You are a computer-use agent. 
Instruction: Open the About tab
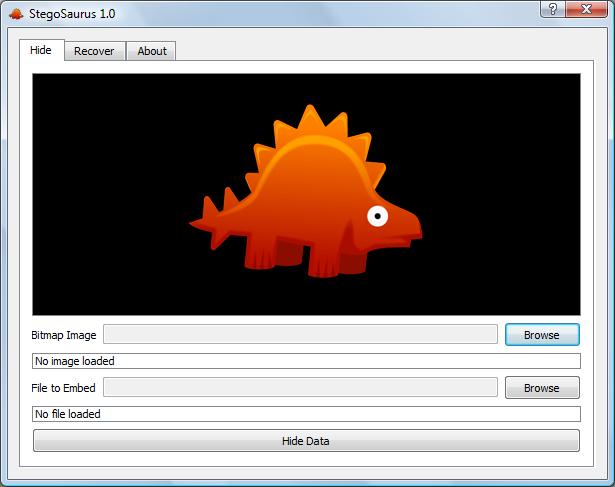click(x=151, y=51)
